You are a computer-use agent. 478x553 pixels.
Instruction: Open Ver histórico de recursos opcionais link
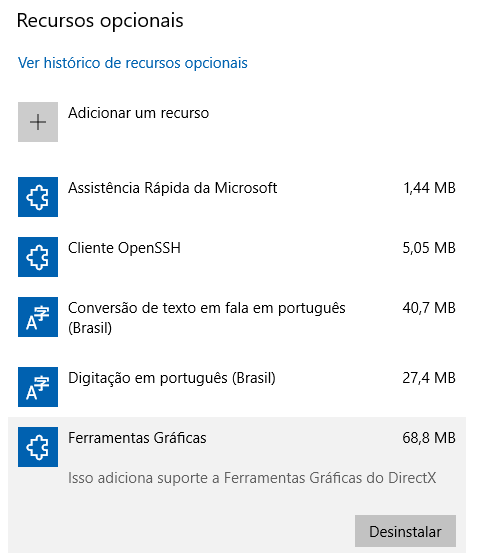[x=133, y=63]
